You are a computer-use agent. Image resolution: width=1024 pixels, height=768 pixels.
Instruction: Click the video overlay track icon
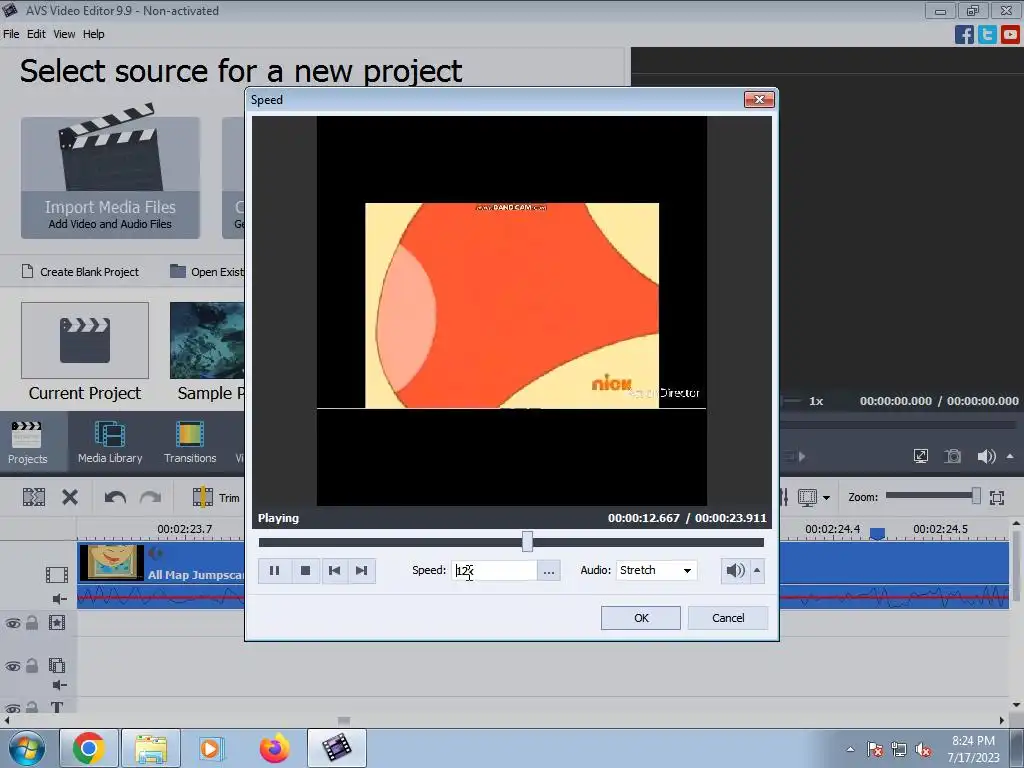pyautogui.click(x=57, y=665)
